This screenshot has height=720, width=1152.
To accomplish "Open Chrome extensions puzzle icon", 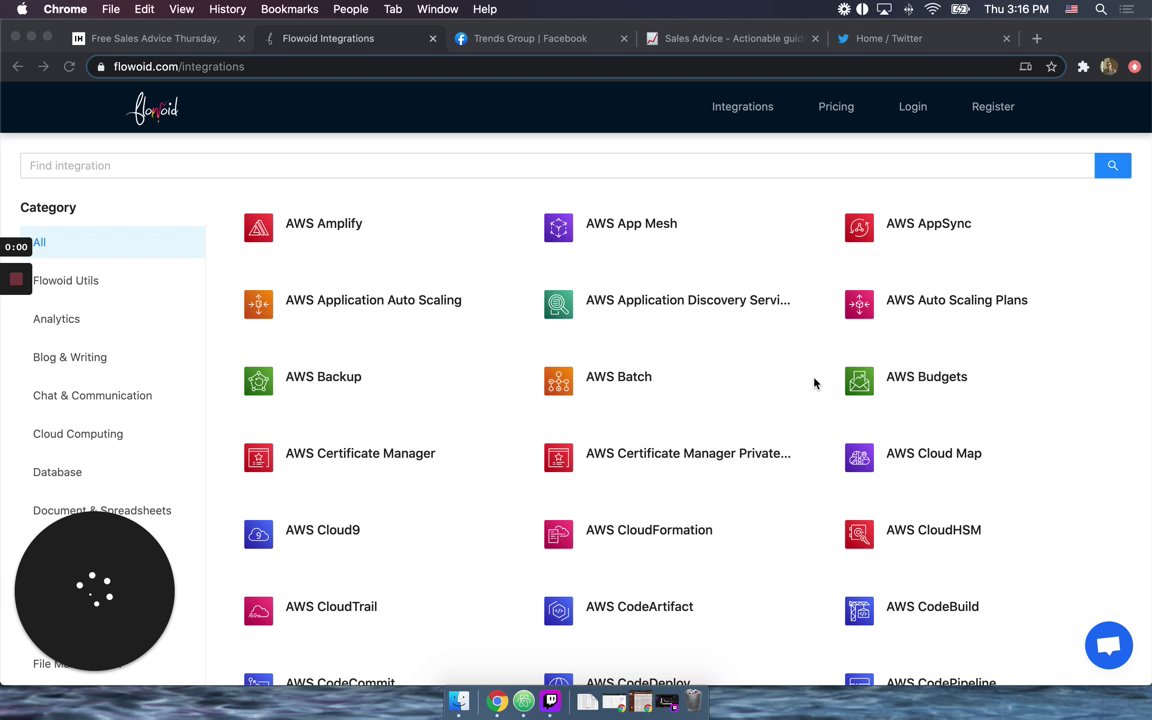I will click(x=1083, y=66).
